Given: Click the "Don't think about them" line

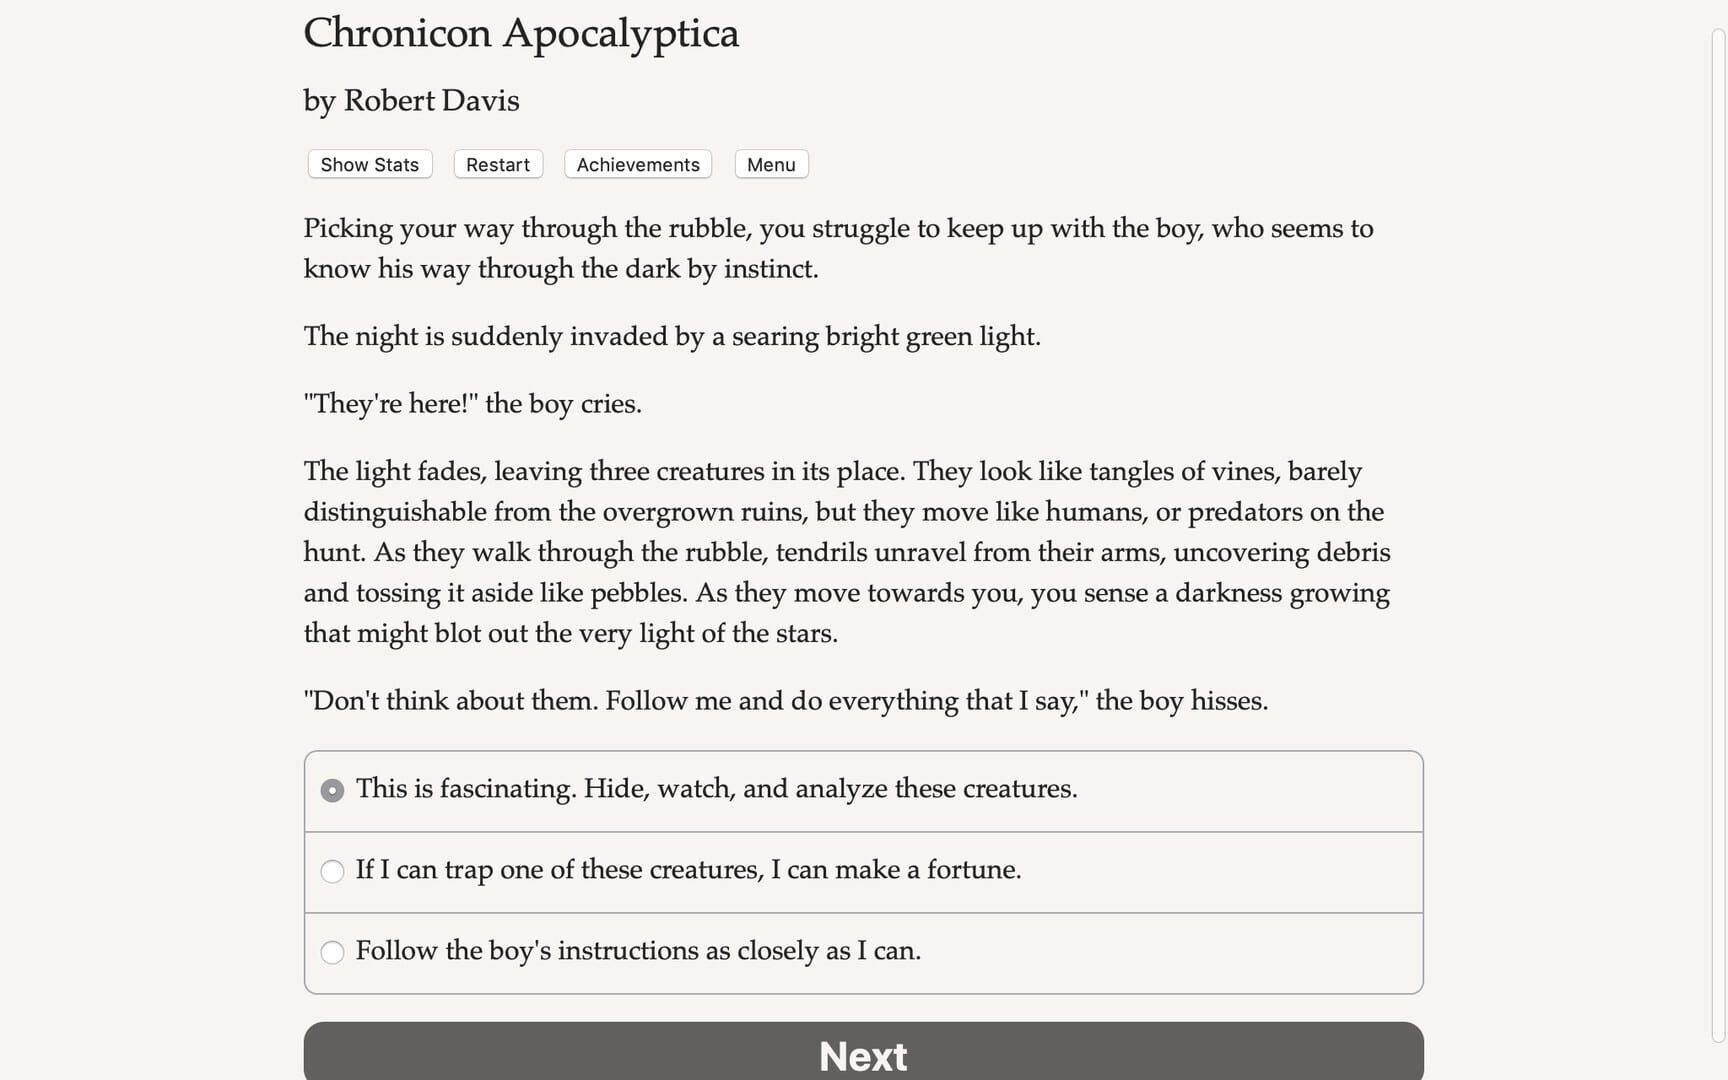Looking at the screenshot, I should tap(785, 701).
